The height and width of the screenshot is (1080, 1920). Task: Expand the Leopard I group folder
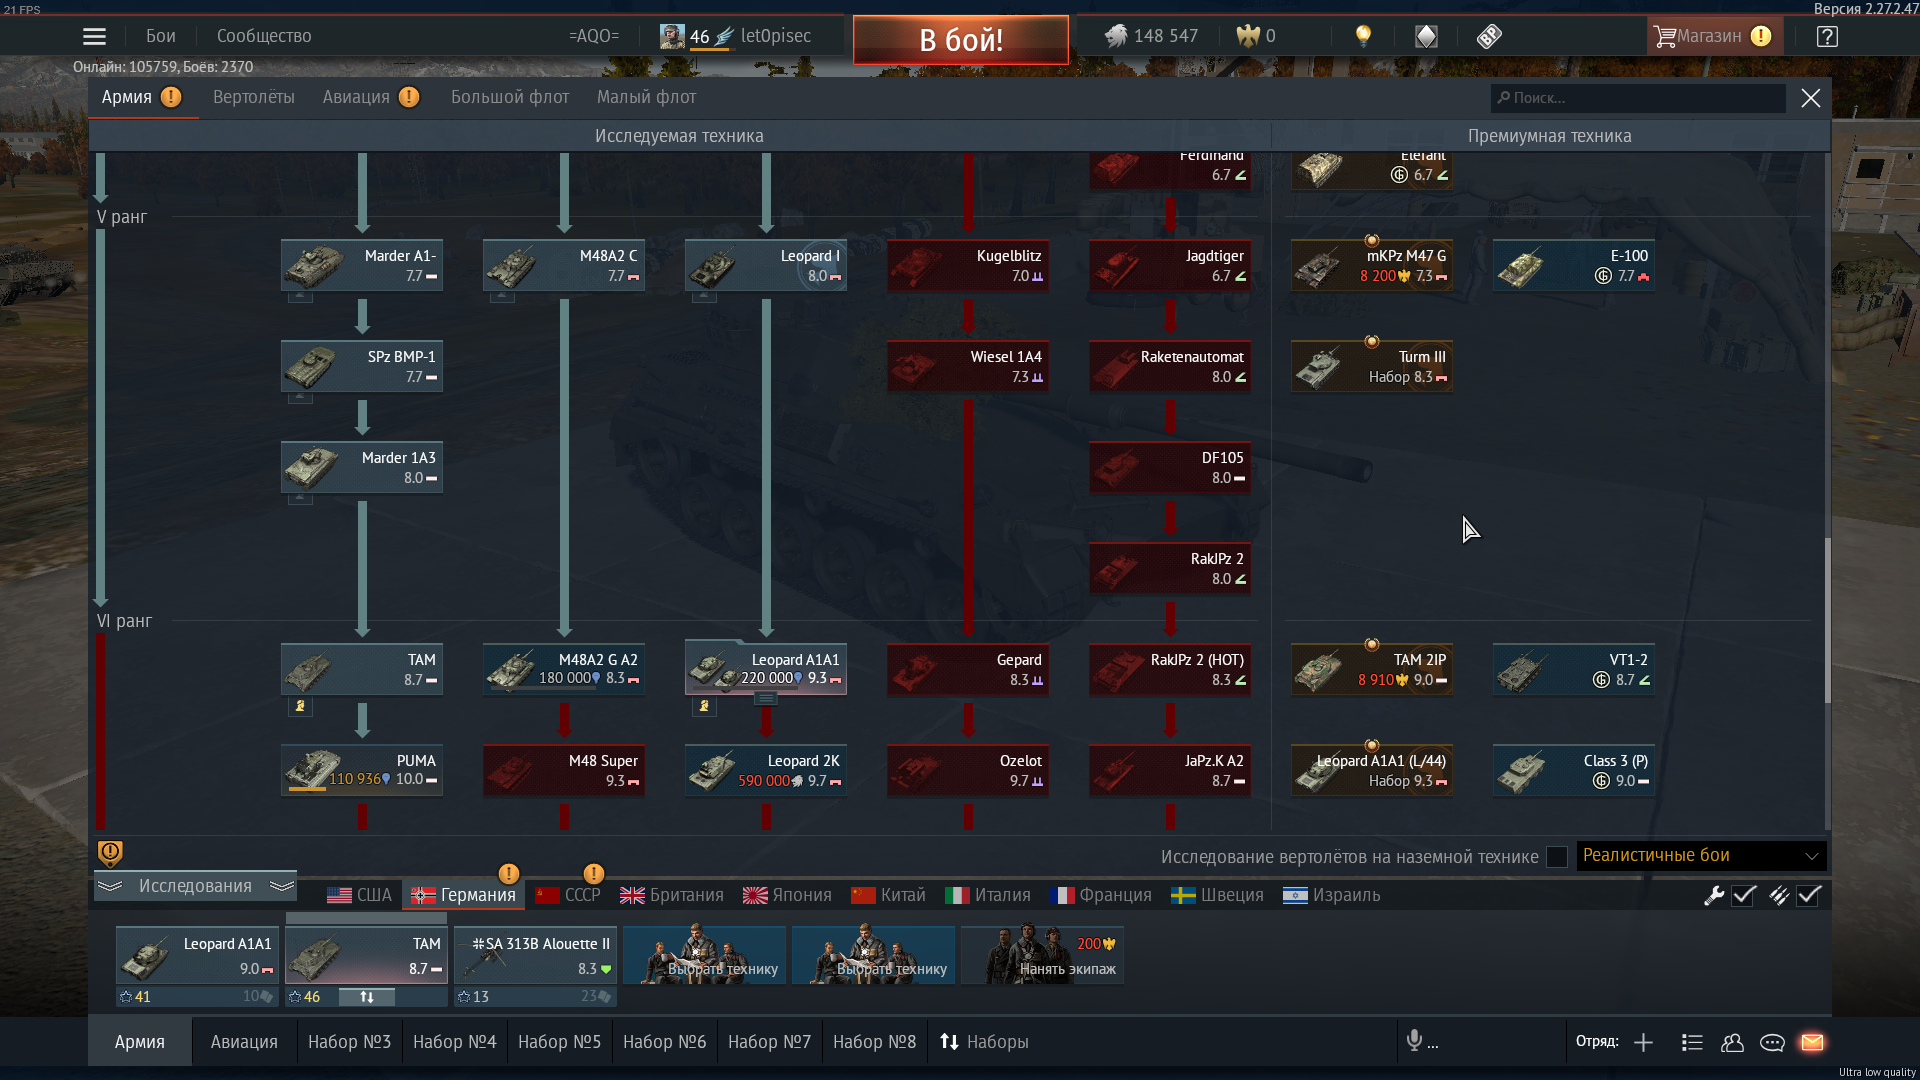(704, 296)
